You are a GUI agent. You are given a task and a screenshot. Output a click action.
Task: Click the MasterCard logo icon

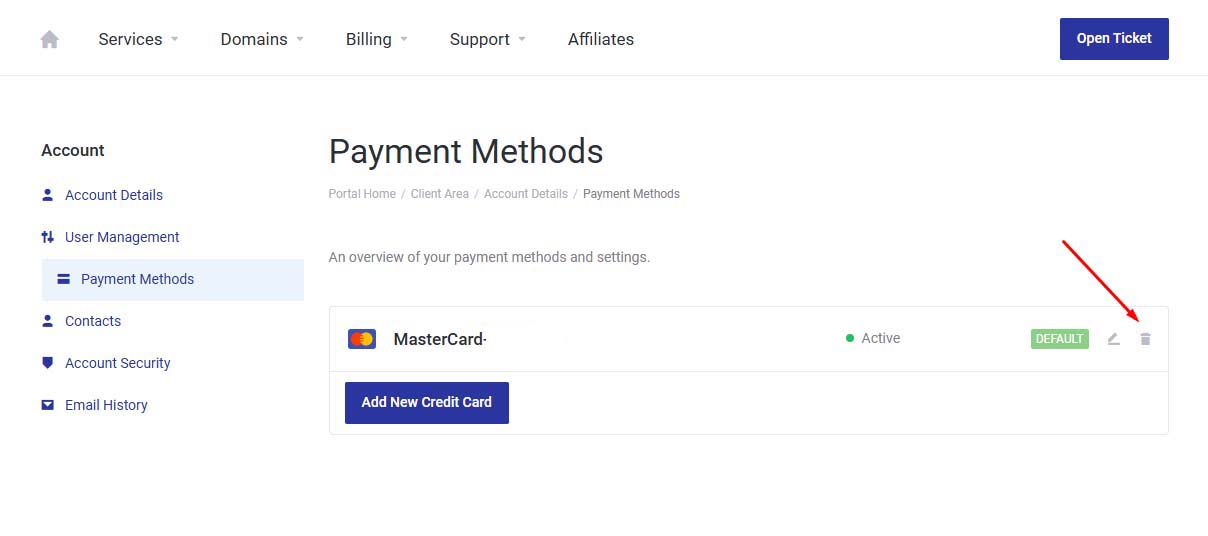click(361, 339)
